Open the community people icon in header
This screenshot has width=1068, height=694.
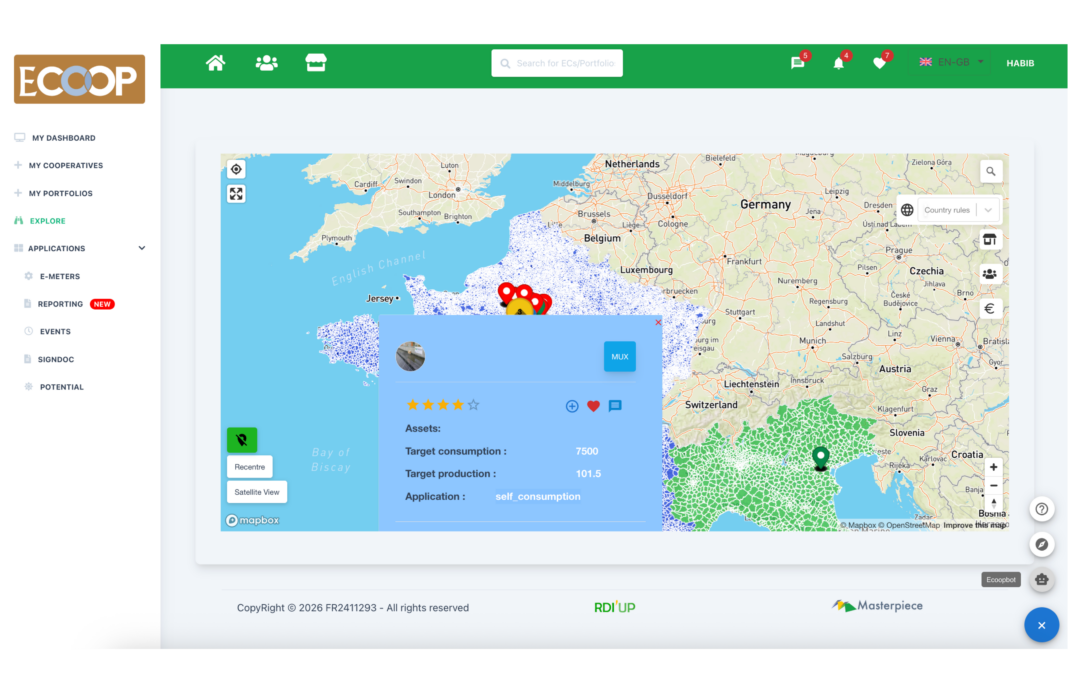(266, 63)
